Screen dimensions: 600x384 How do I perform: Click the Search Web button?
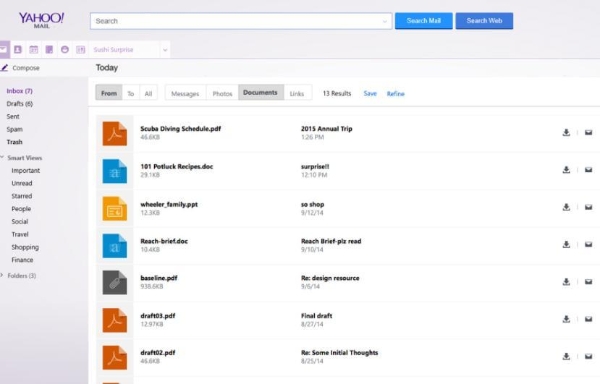point(484,21)
